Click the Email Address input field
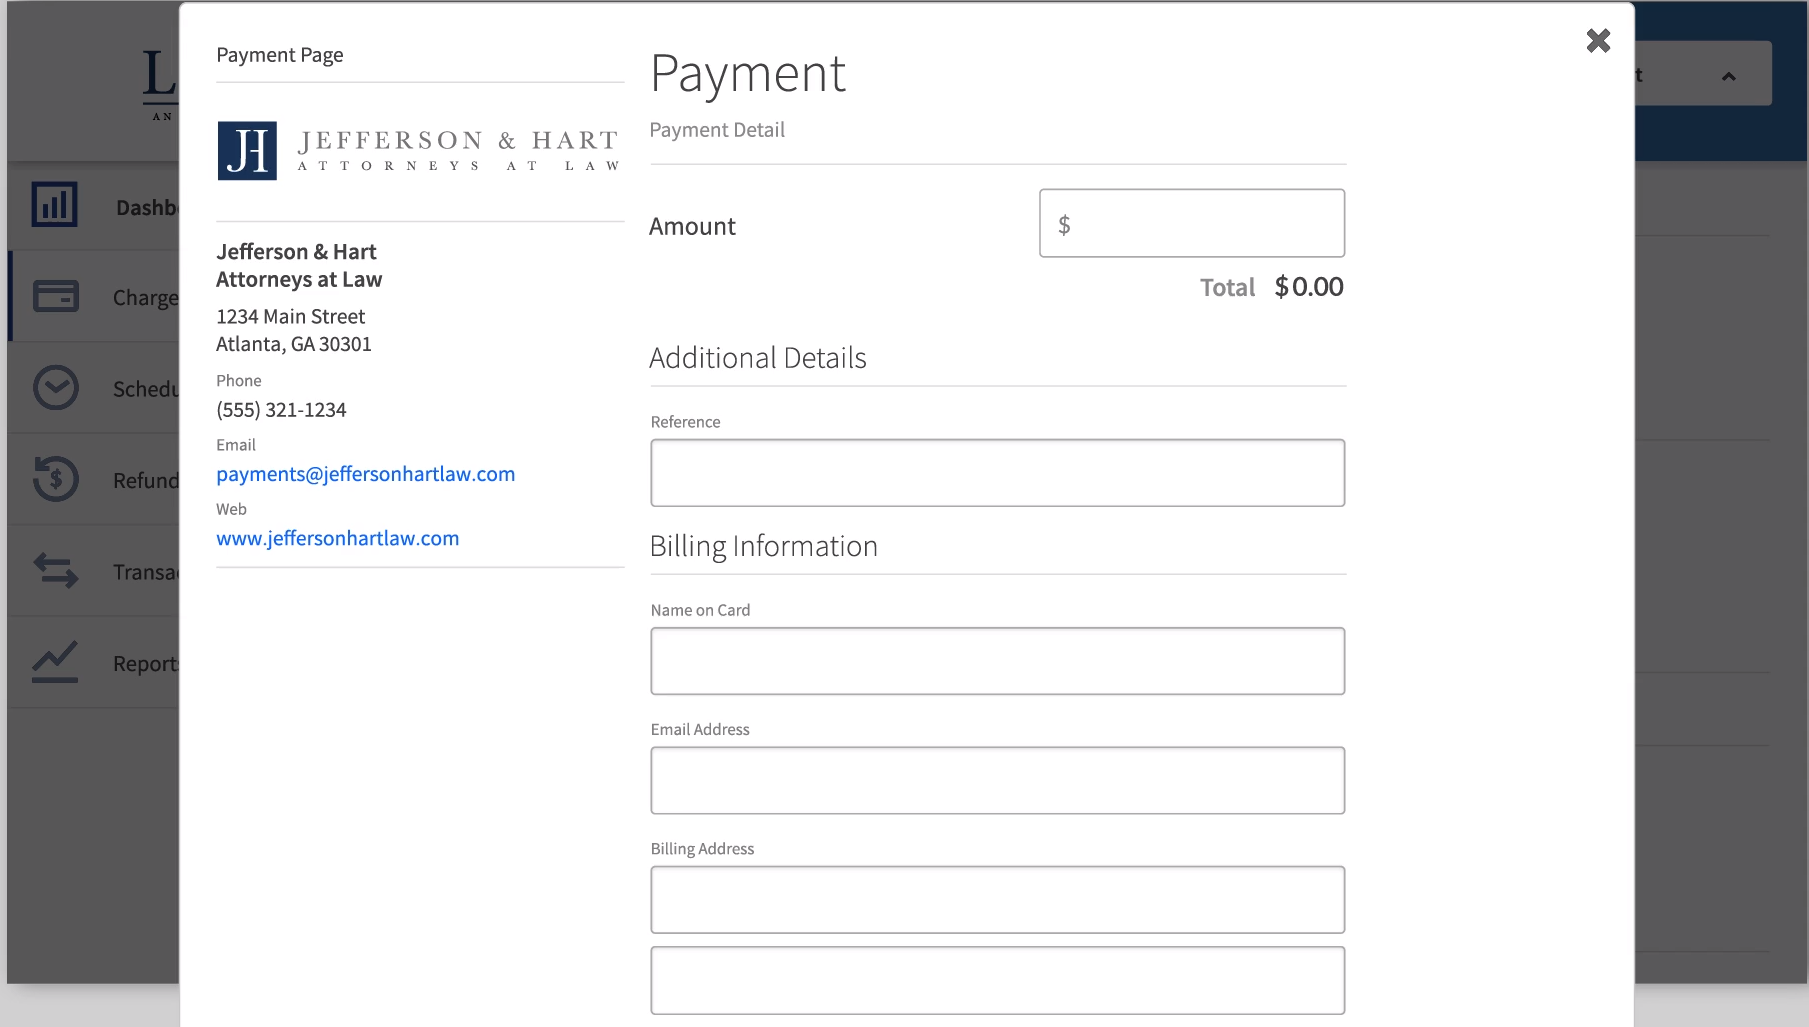 997,780
